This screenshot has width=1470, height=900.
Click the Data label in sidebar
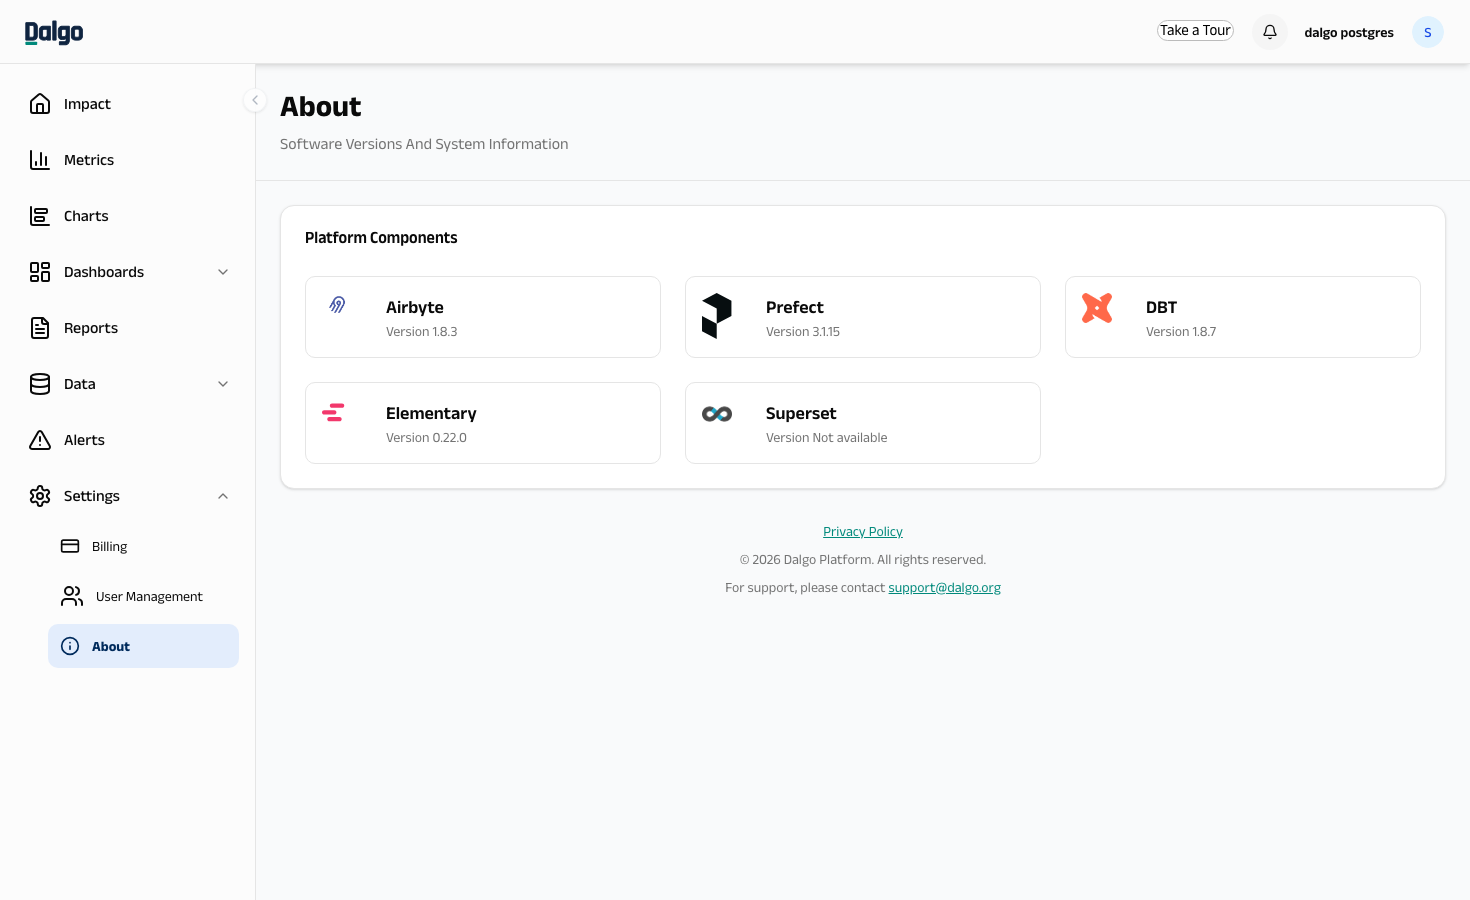(80, 384)
